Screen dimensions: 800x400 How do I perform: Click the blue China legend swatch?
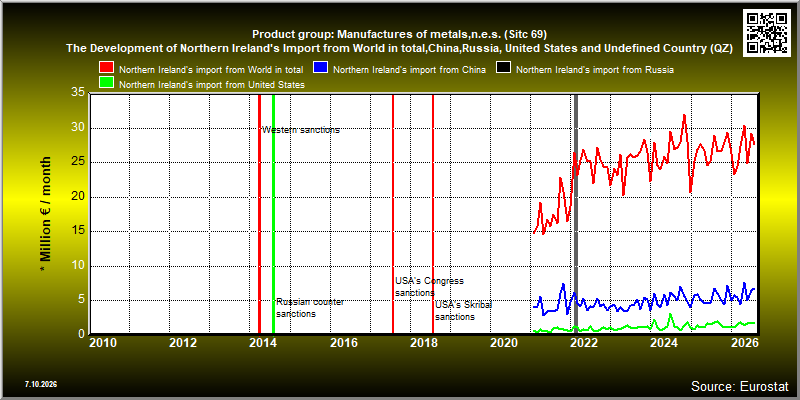pos(321,68)
